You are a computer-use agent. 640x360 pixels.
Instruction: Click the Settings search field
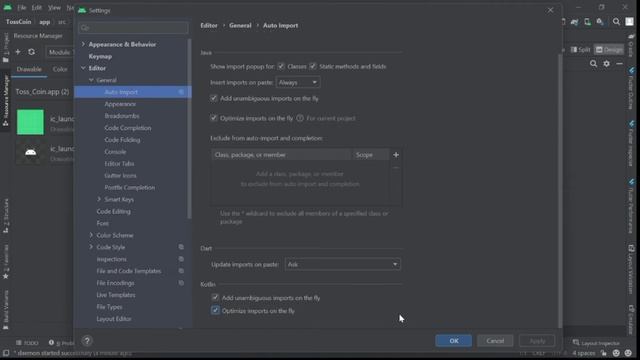pos(133,28)
